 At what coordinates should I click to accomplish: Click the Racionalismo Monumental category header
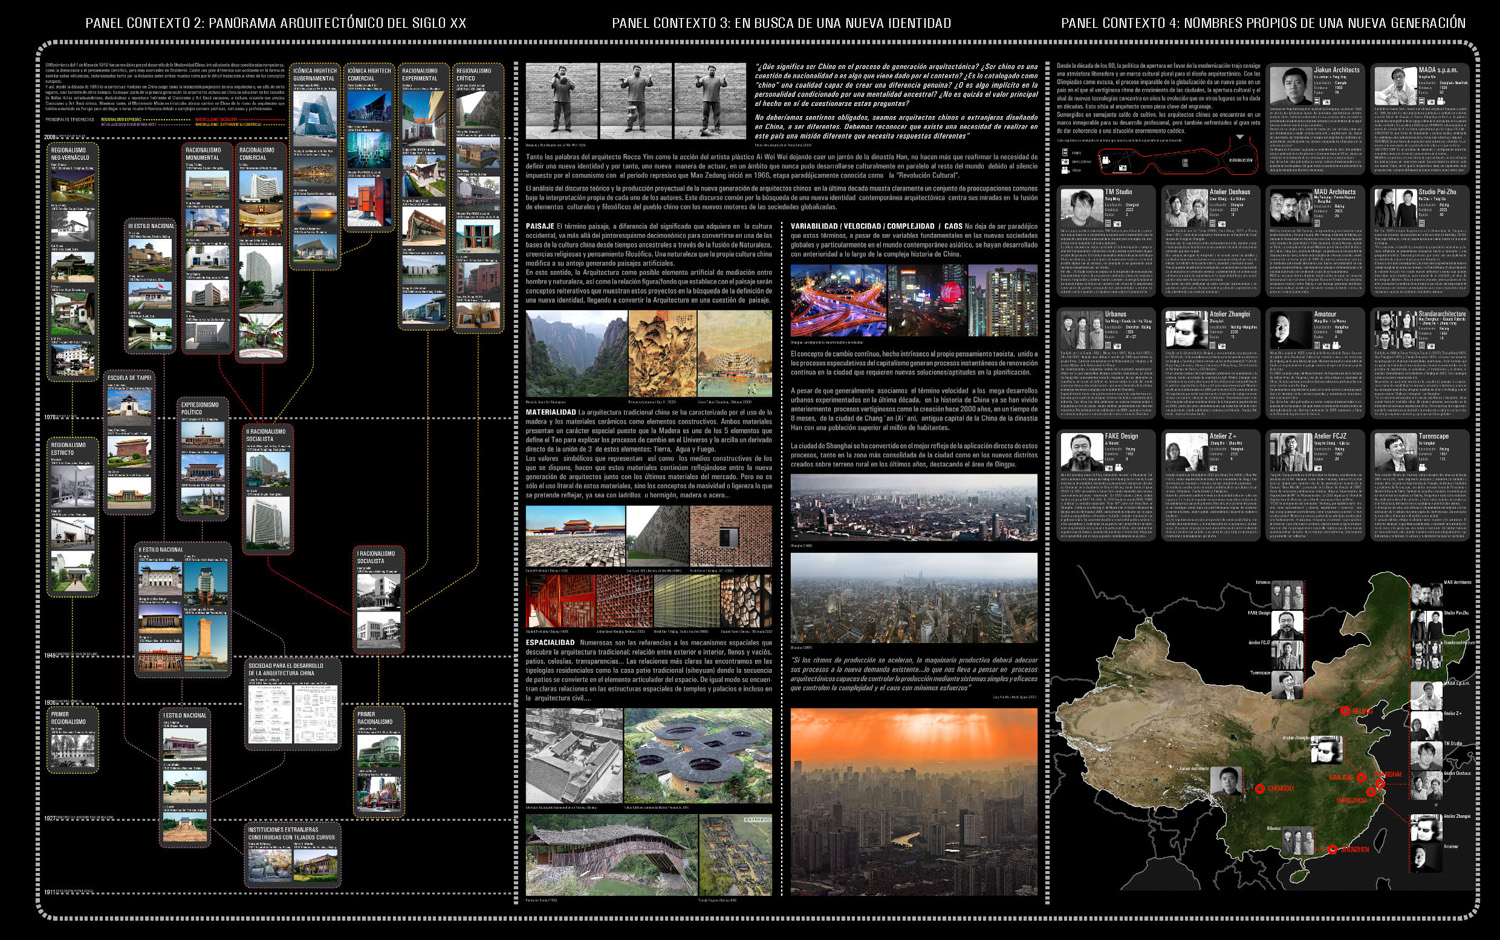click(x=204, y=154)
